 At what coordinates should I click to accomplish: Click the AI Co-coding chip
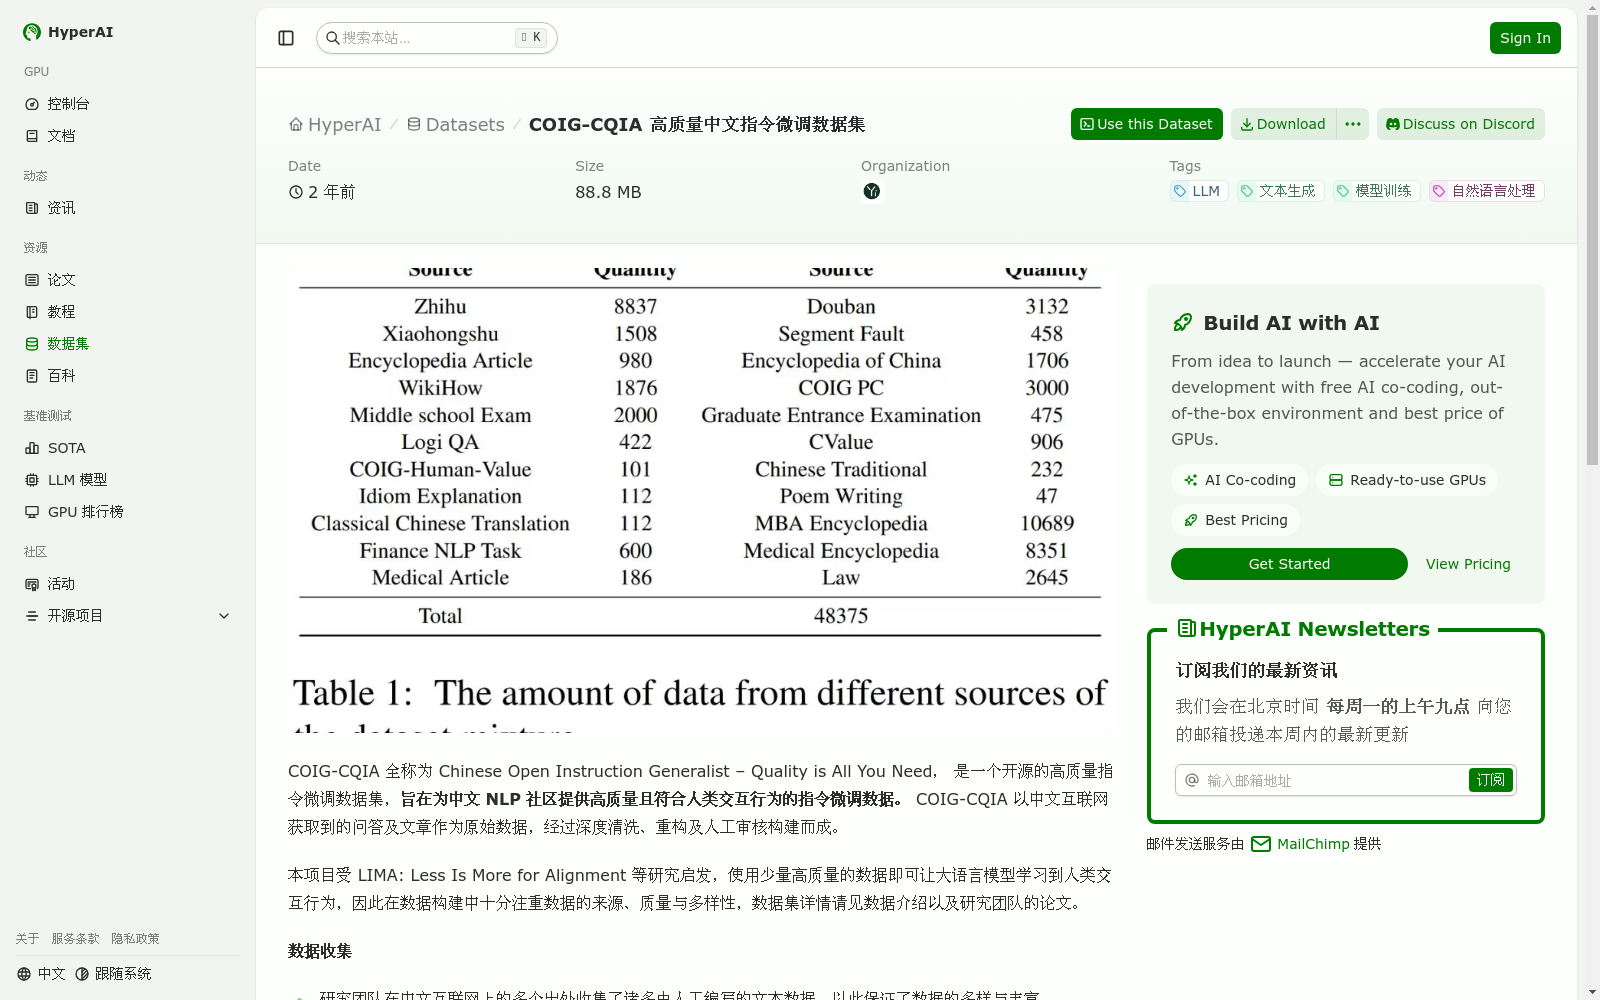tap(1240, 480)
